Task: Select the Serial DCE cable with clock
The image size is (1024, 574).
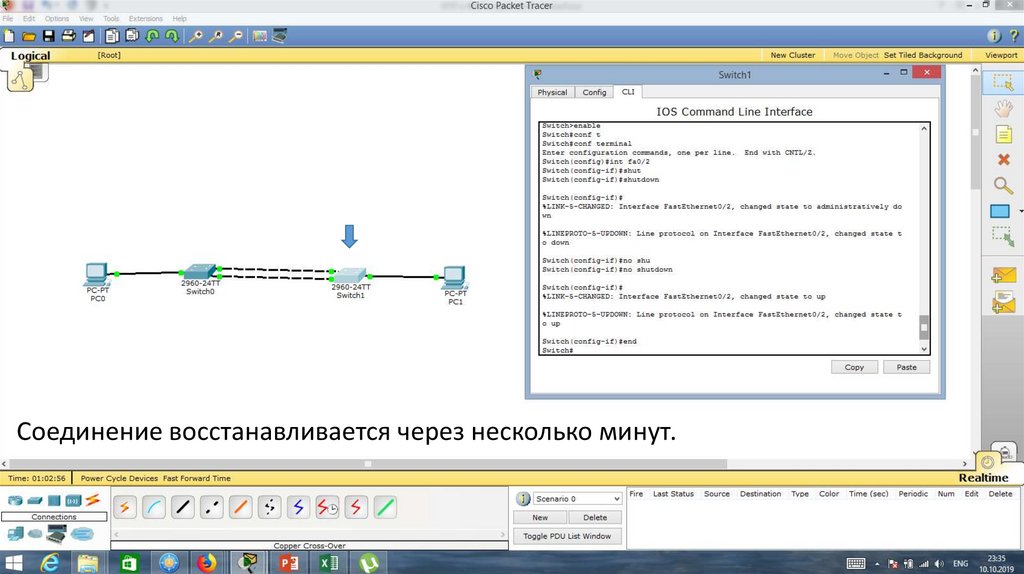Action: [327, 507]
